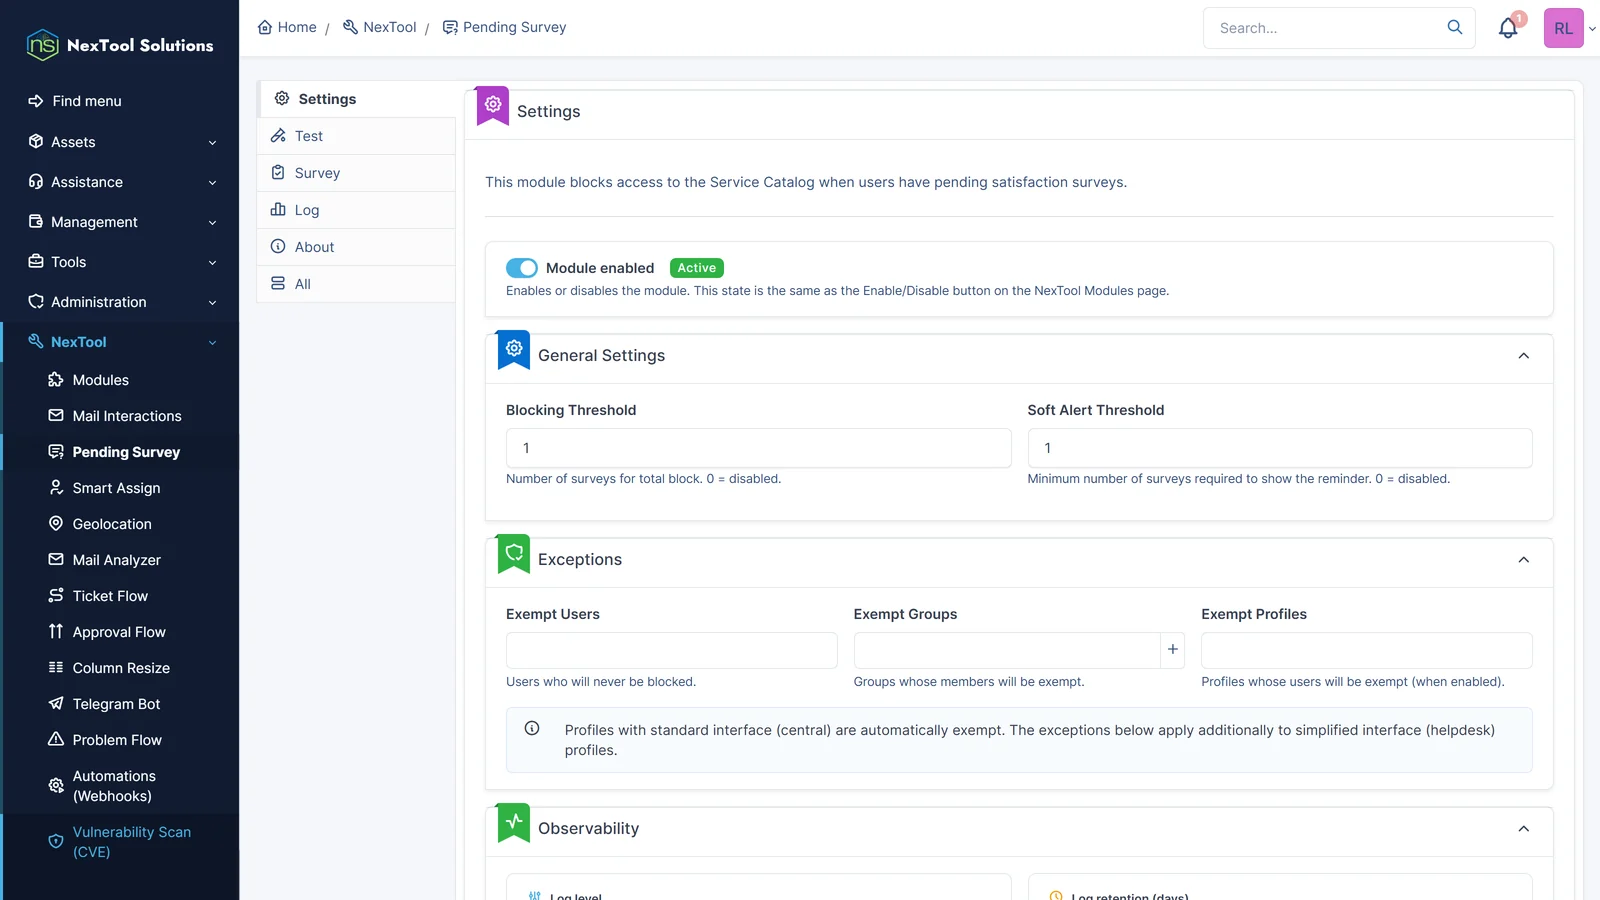Collapse the Exceptions section
The width and height of the screenshot is (1600, 900).
point(1523,560)
